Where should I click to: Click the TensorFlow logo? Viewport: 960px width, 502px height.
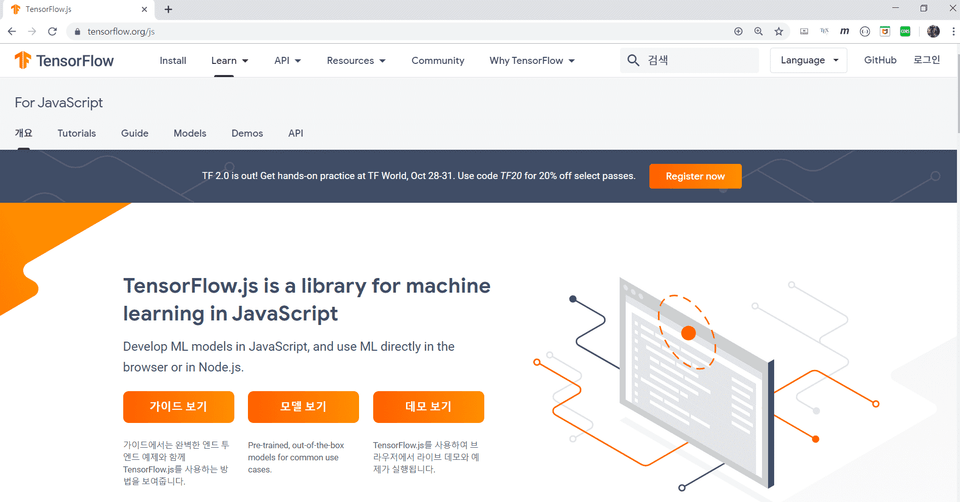[x=64, y=60]
